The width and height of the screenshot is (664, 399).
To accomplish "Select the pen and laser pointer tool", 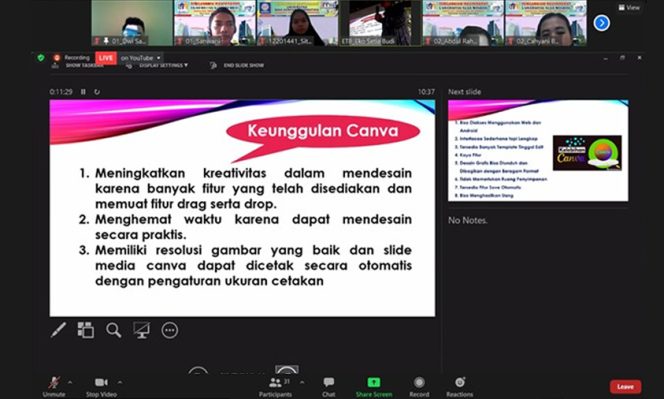I will point(58,330).
